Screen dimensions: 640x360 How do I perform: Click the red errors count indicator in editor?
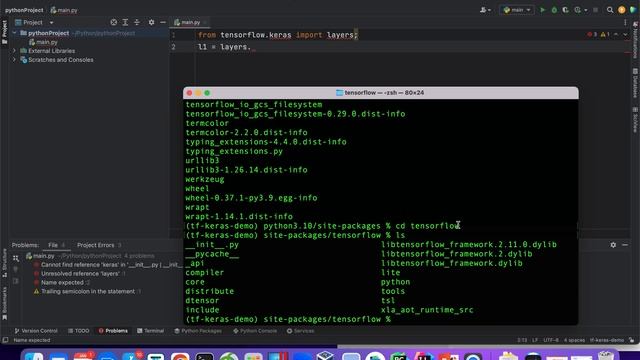pos(592,35)
